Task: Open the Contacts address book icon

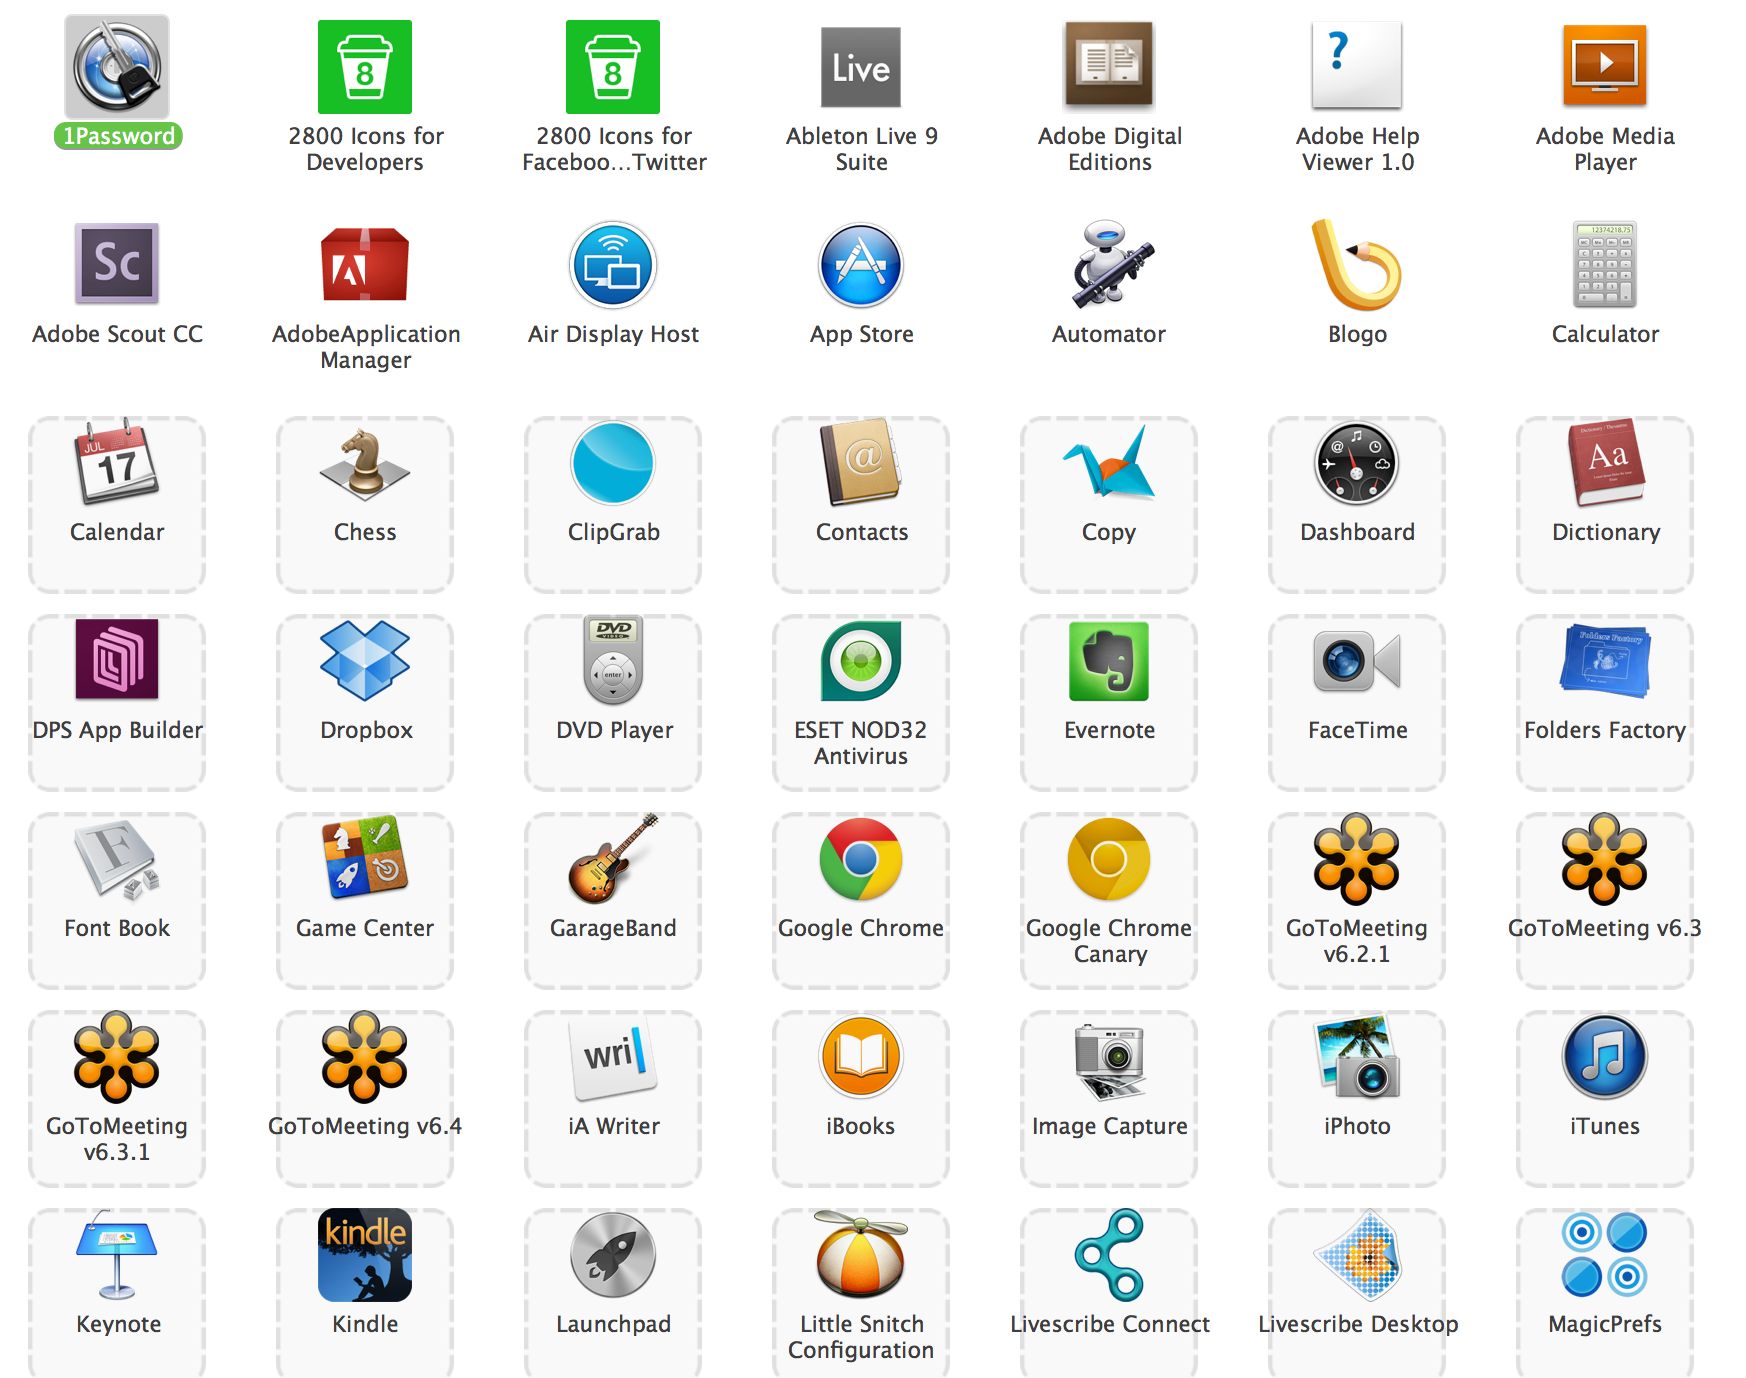Action: tap(861, 463)
